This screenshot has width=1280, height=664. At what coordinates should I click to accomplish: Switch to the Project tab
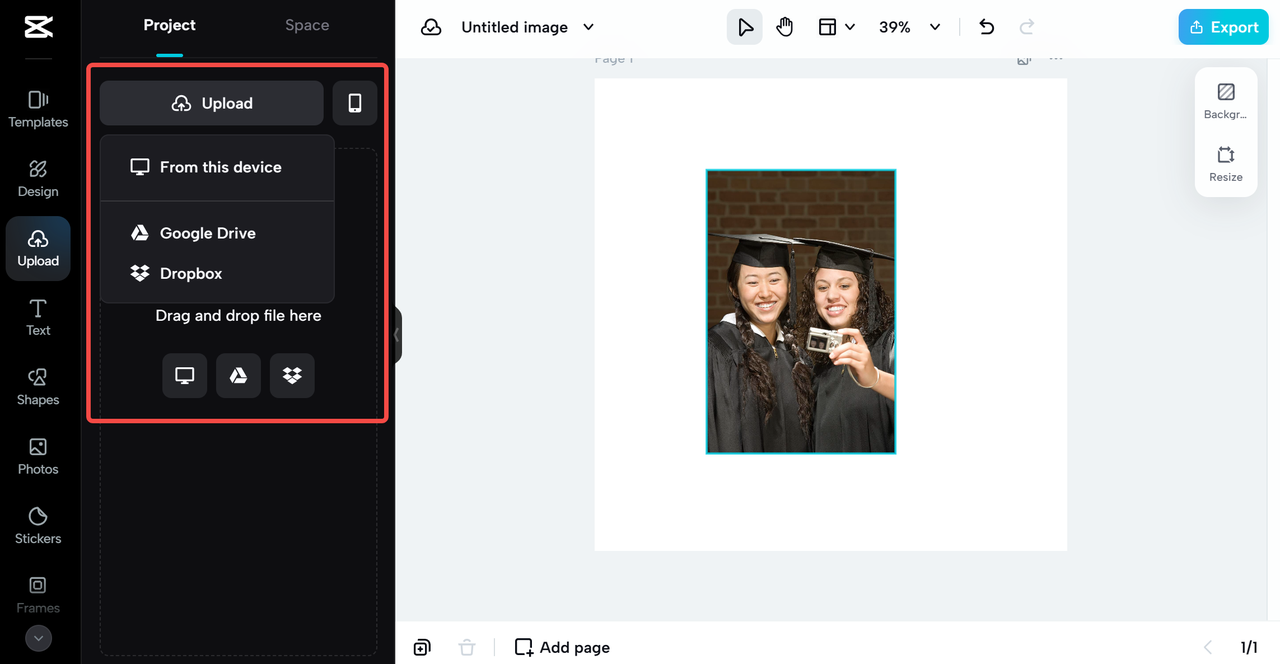pyautogui.click(x=169, y=25)
